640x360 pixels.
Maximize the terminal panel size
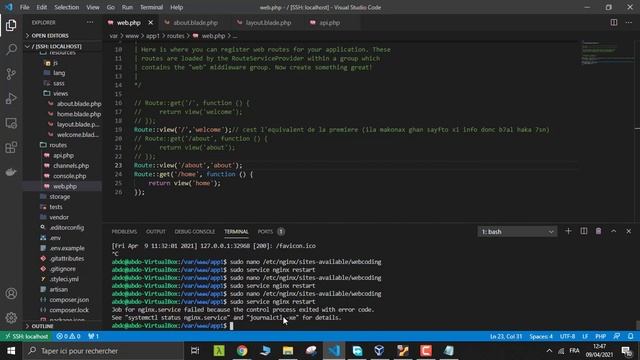click(x=613, y=231)
